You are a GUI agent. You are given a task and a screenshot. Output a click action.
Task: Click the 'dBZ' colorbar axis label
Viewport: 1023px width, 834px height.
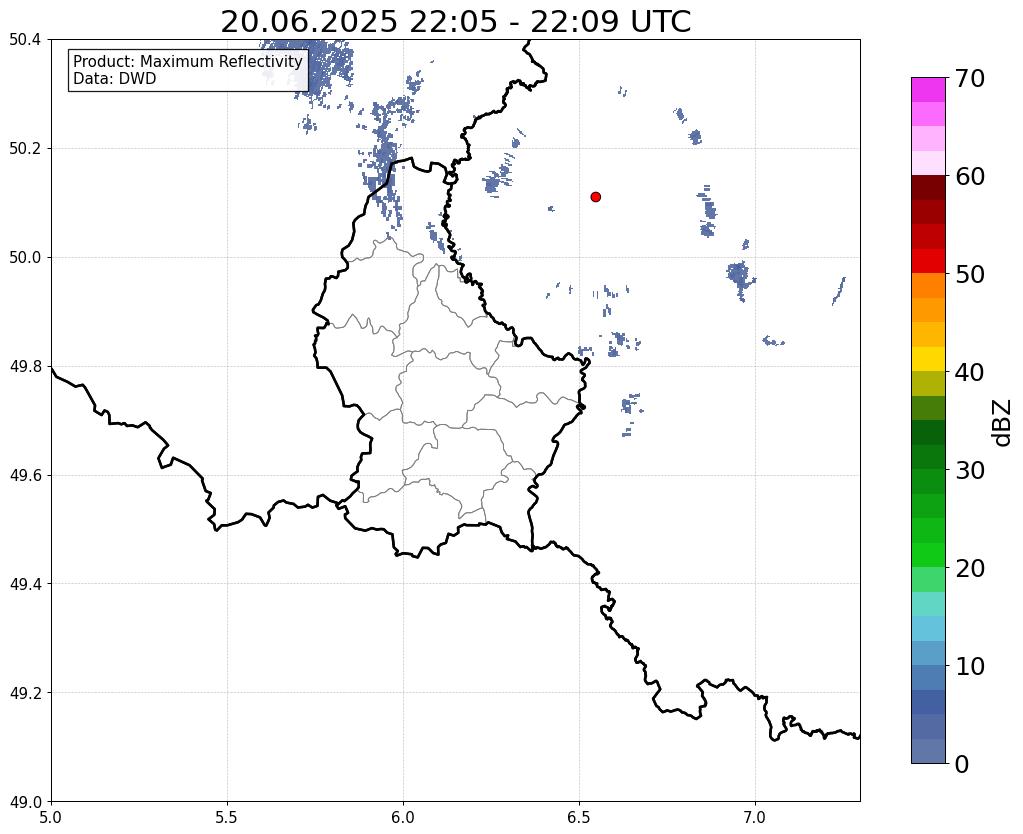pyautogui.click(x=1003, y=422)
